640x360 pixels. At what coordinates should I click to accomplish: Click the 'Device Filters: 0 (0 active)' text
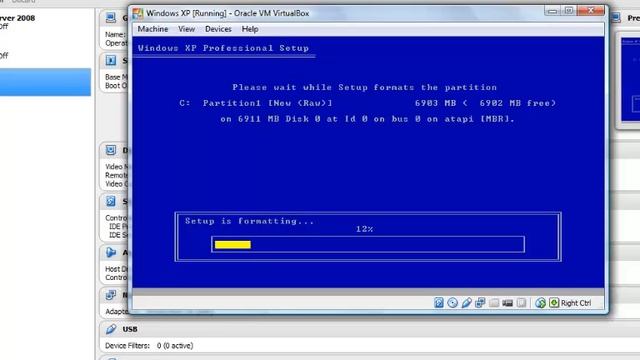[x=149, y=346]
